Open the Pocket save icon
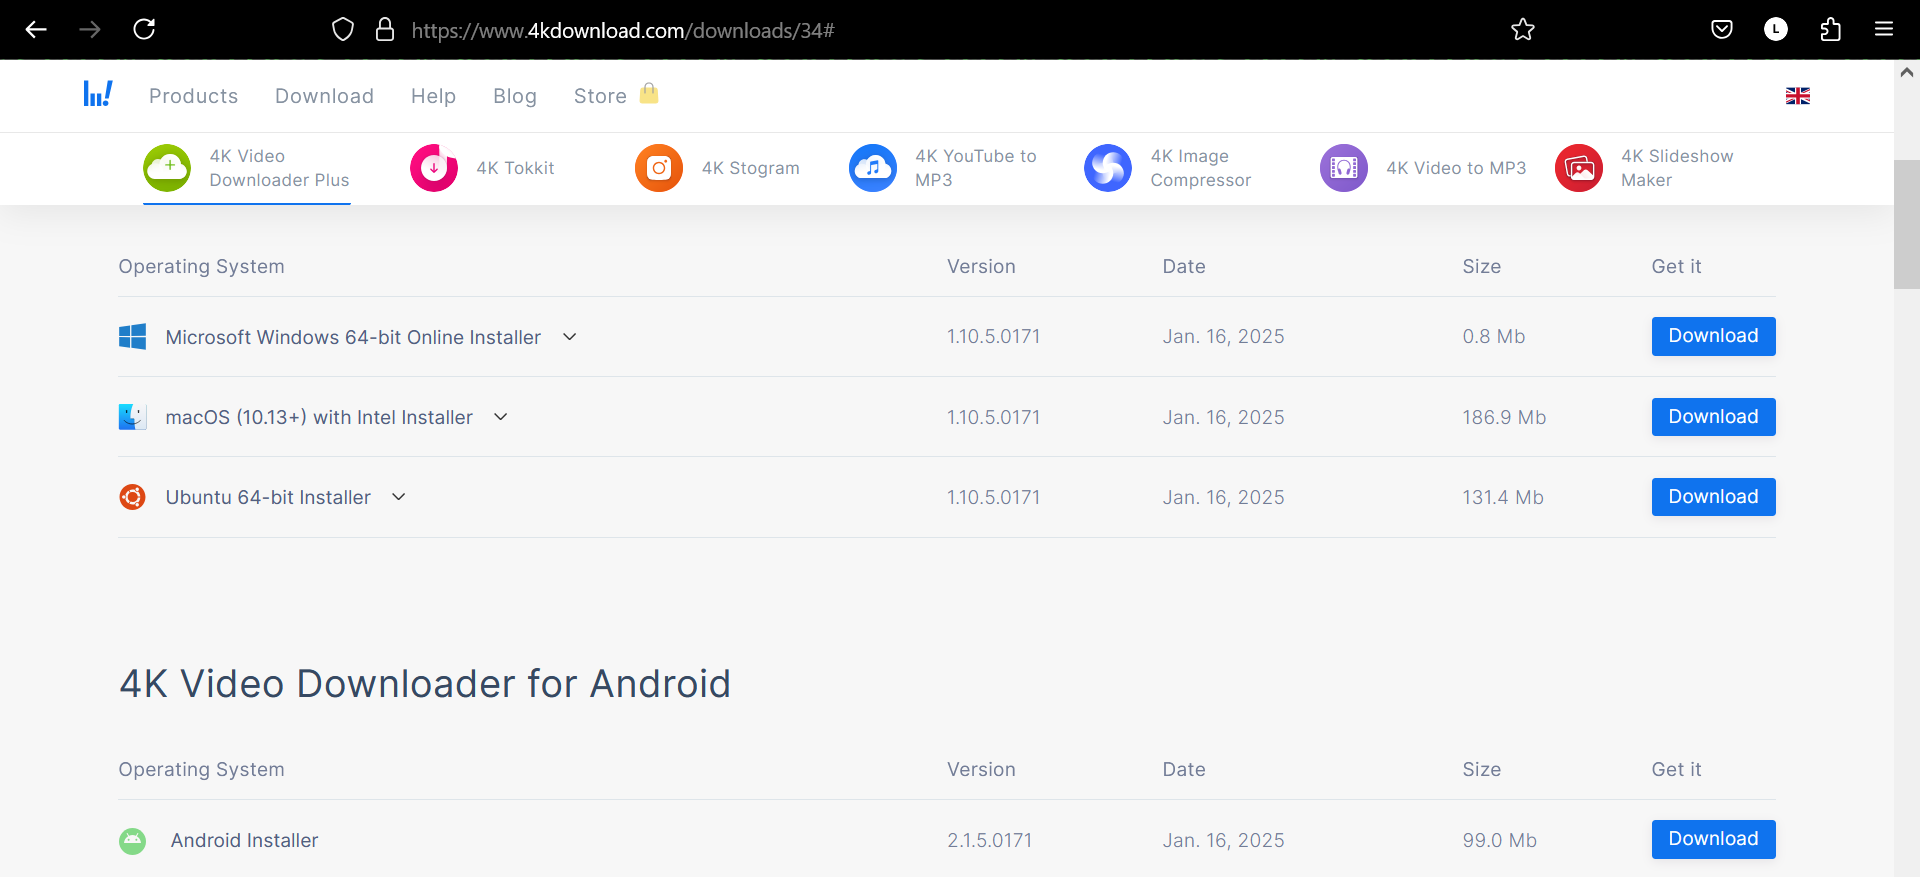Viewport: 1920px width, 877px height. tap(1722, 30)
